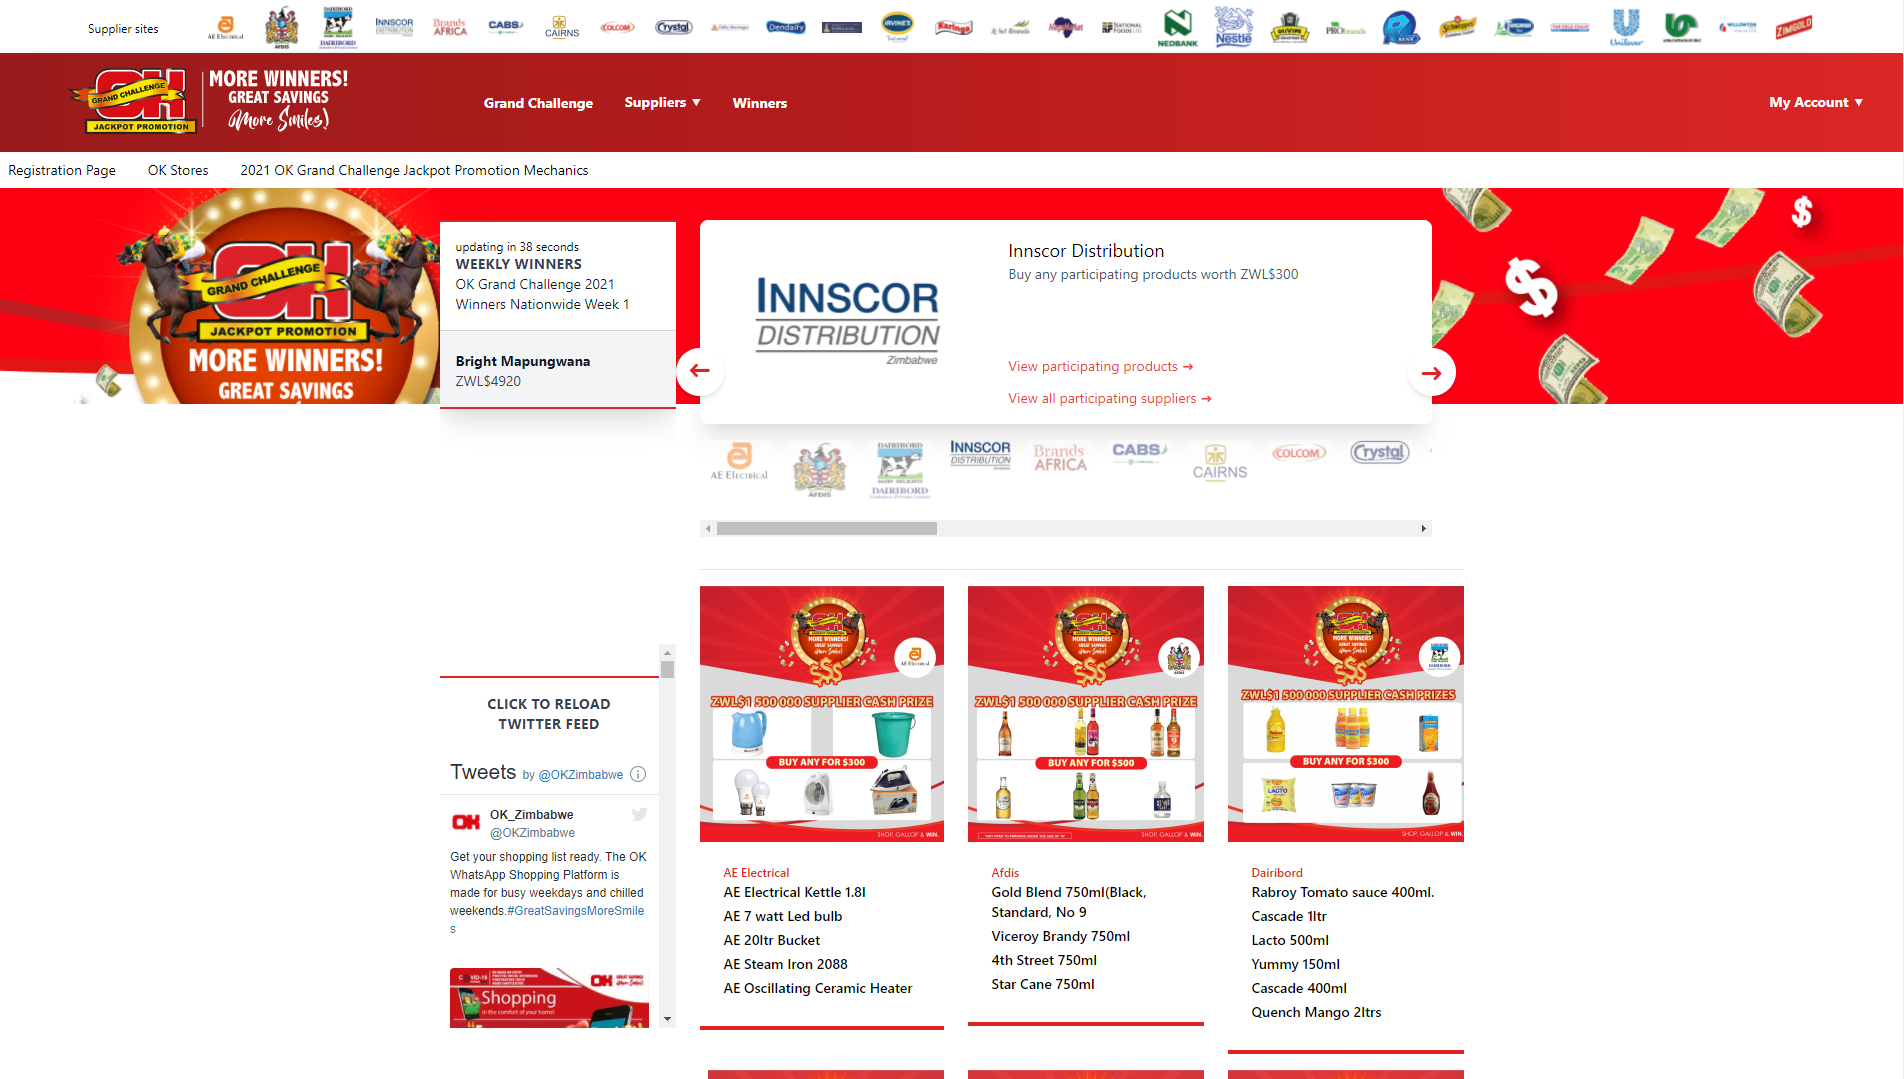
Task: Click the Twitter info icon beside @OKZimbabwe
Action: [x=638, y=774]
